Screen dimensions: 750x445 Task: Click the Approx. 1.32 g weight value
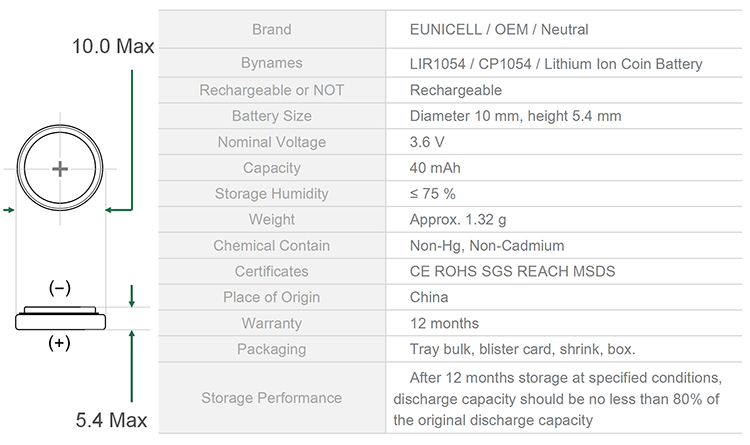click(458, 220)
